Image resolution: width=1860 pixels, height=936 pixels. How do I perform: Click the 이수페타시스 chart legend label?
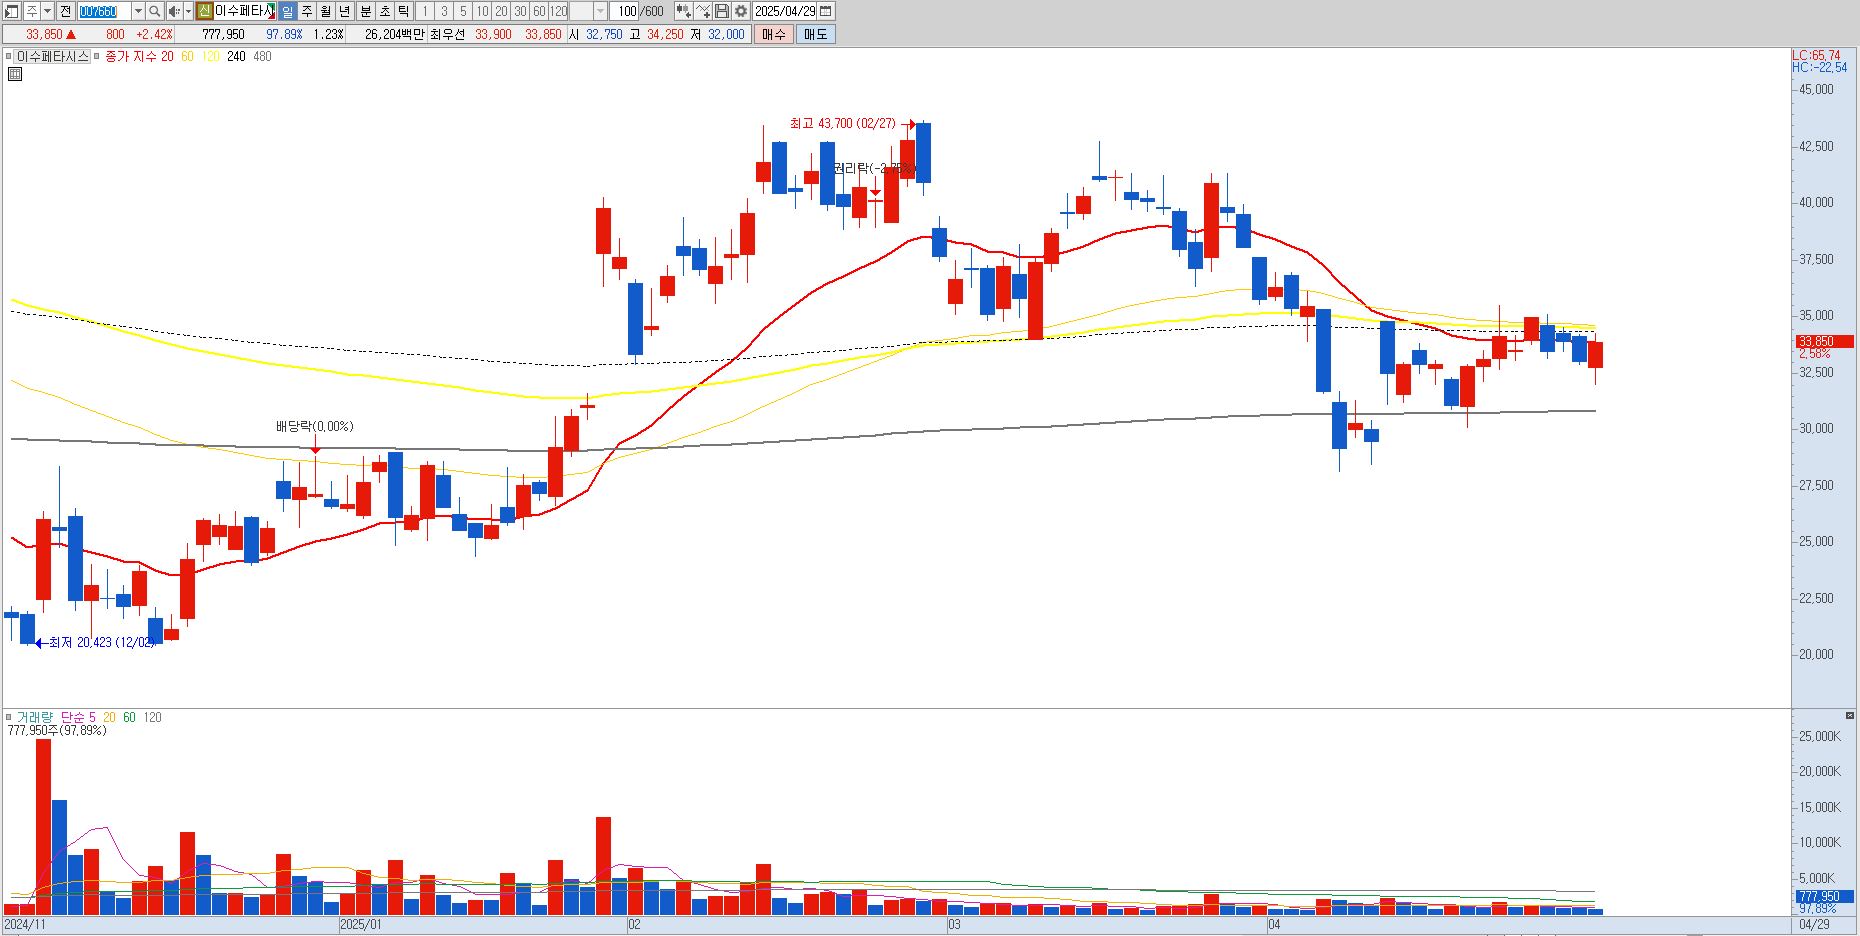53,57
